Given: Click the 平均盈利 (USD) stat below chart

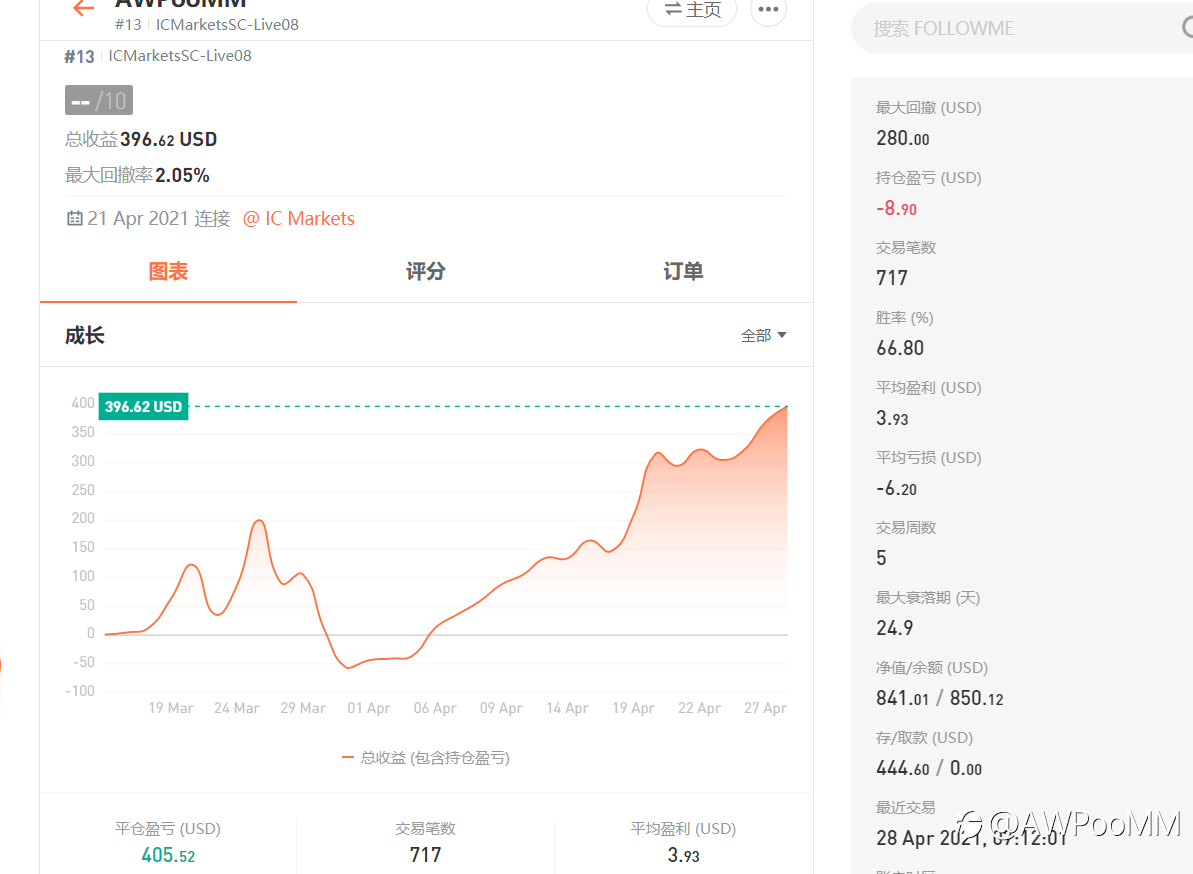Looking at the screenshot, I should point(683,843).
